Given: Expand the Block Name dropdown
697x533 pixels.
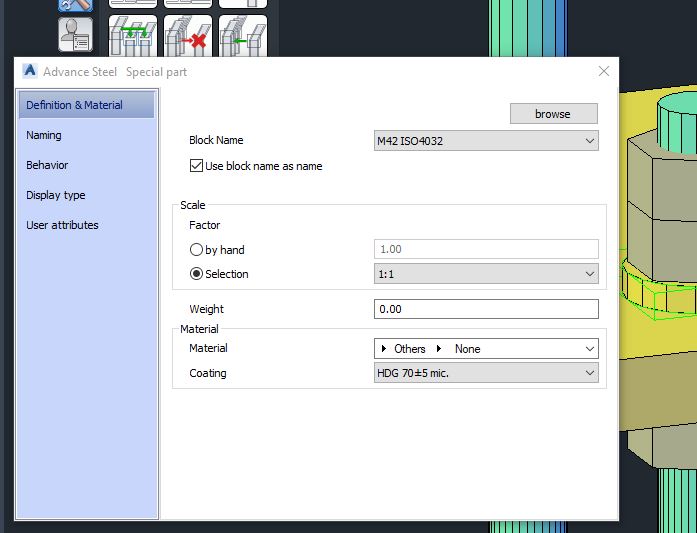Looking at the screenshot, I should (486, 141).
